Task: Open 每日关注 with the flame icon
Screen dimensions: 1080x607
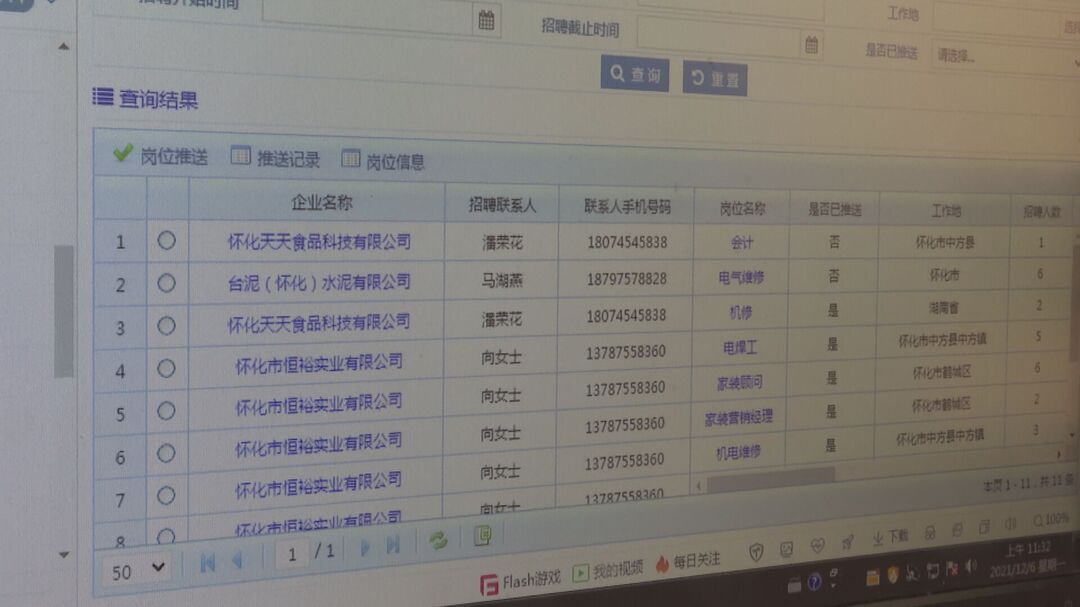Action: (x=688, y=562)
